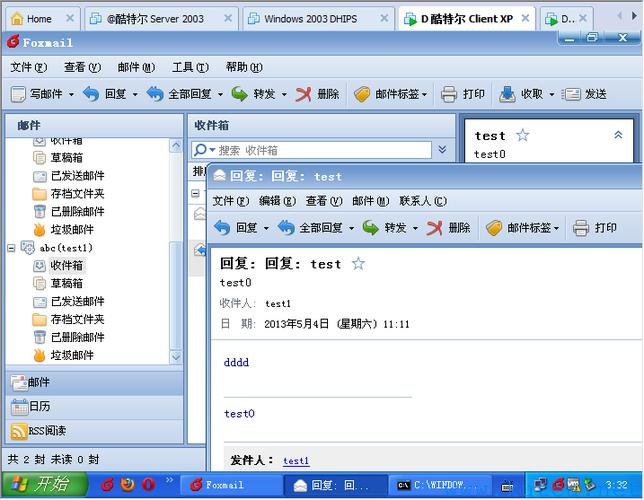Click sender link test1 in quoted message

click(296, 461)
